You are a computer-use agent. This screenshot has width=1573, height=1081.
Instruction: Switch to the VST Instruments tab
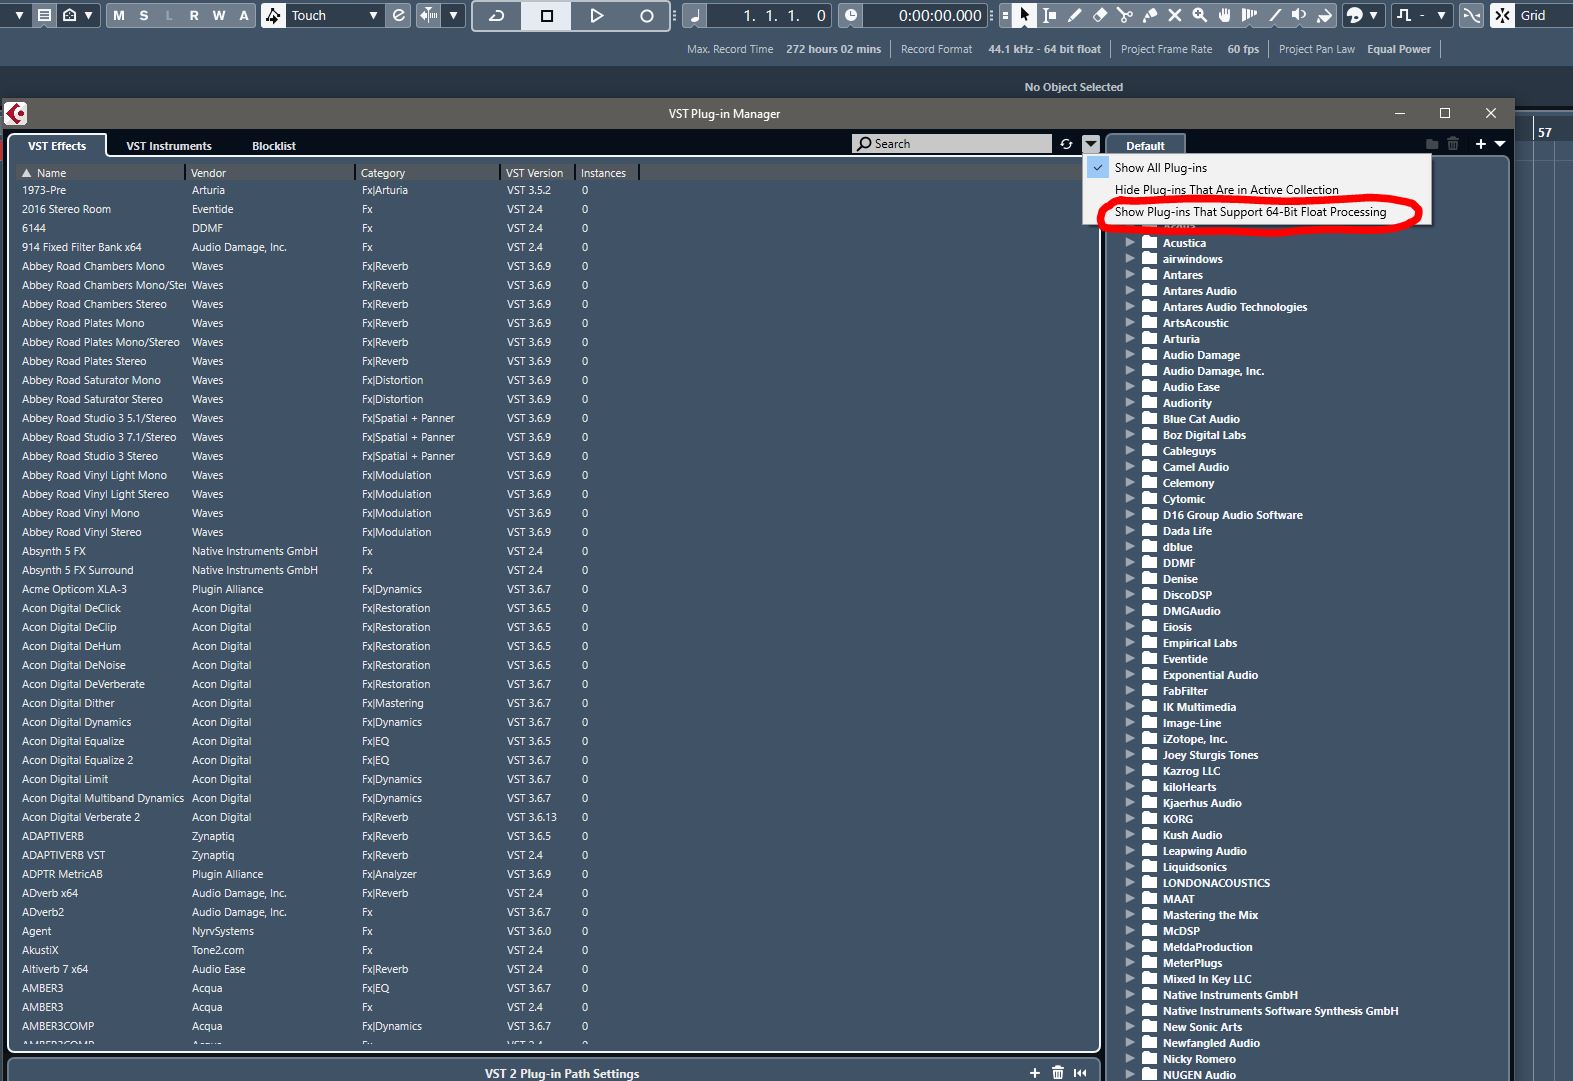tap(169, 146)
